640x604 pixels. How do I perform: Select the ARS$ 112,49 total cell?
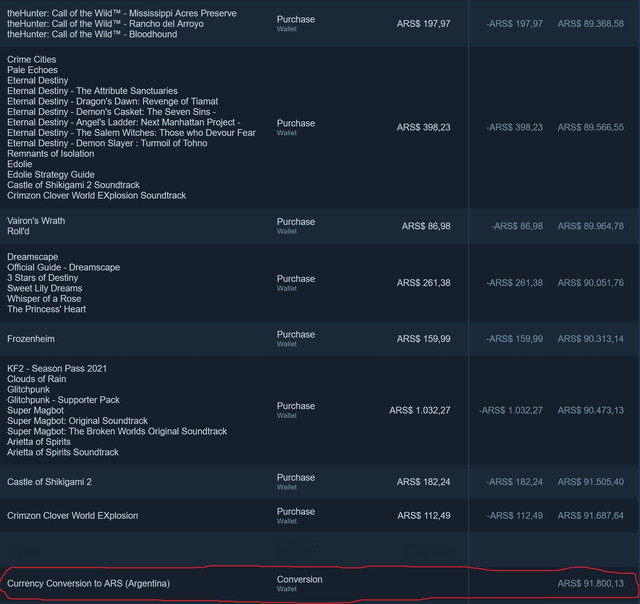tap(424, 516)
